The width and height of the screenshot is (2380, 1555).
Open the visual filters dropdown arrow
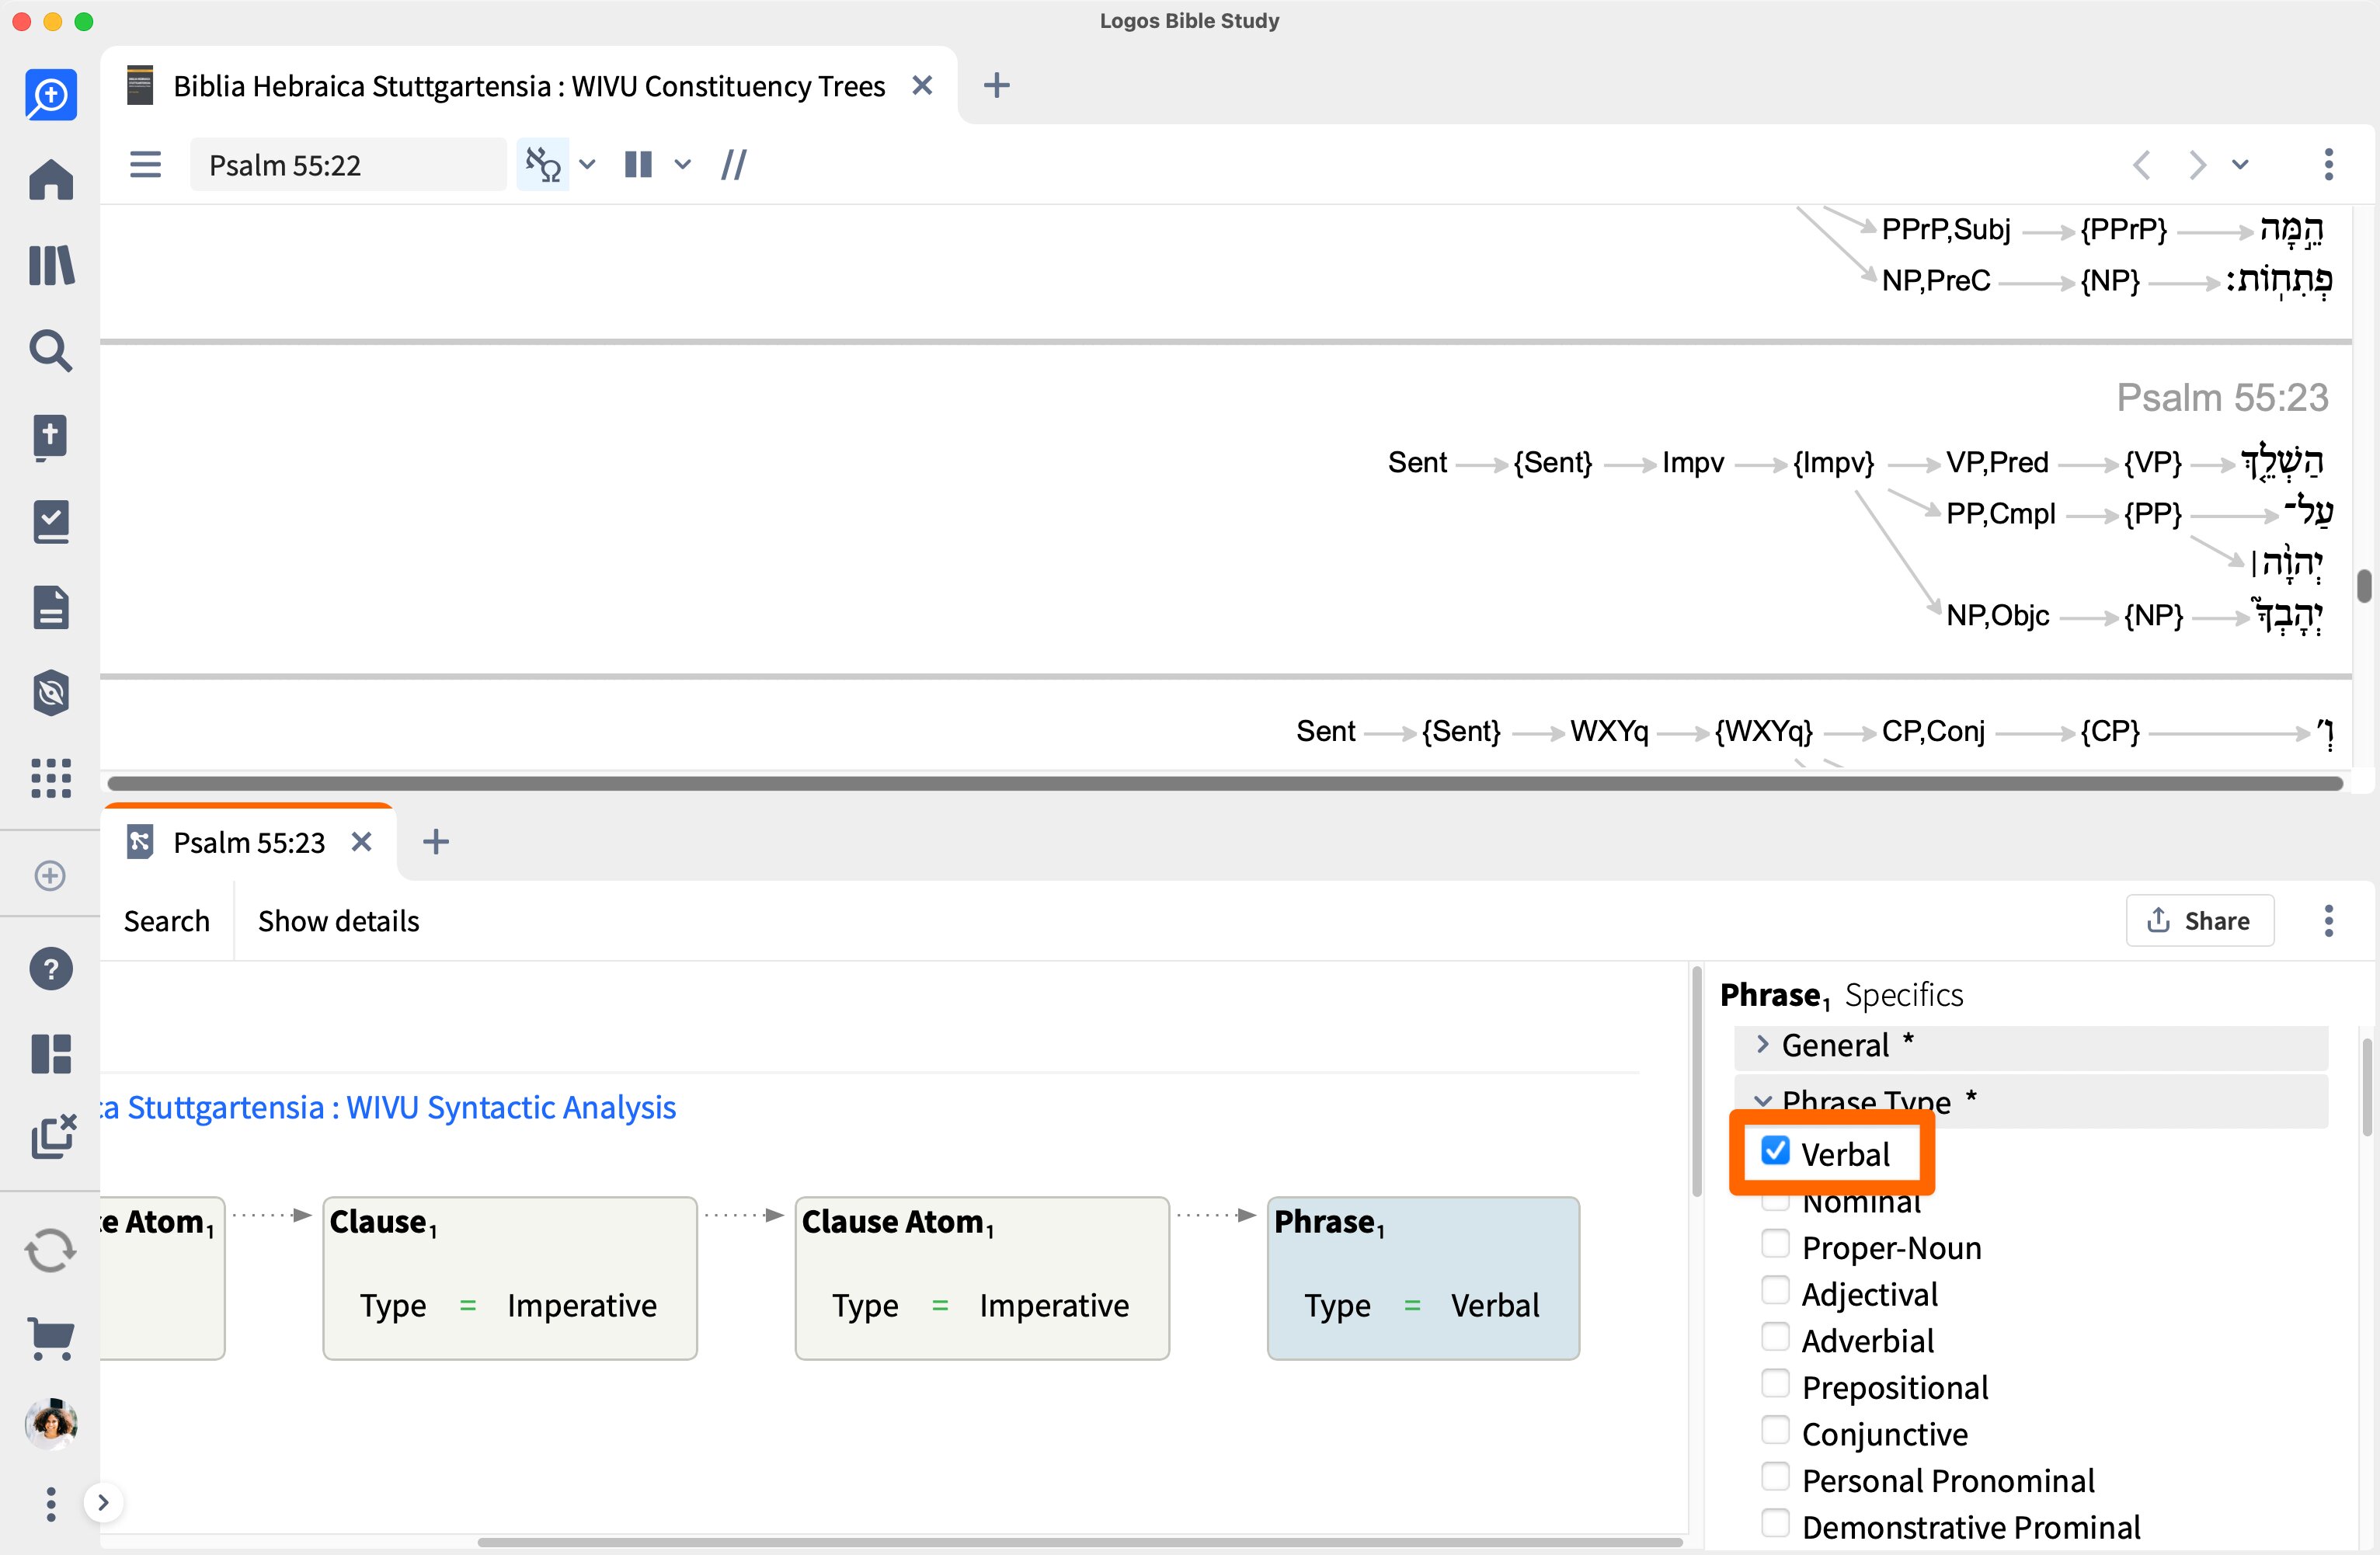tap(588, 164)
